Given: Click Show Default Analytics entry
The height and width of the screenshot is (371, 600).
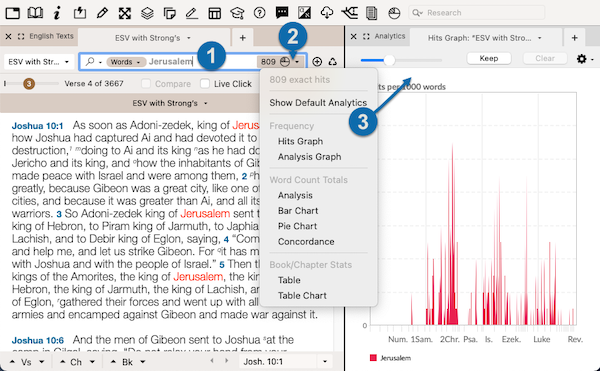Looking at the screenshot, I should 318,103.
